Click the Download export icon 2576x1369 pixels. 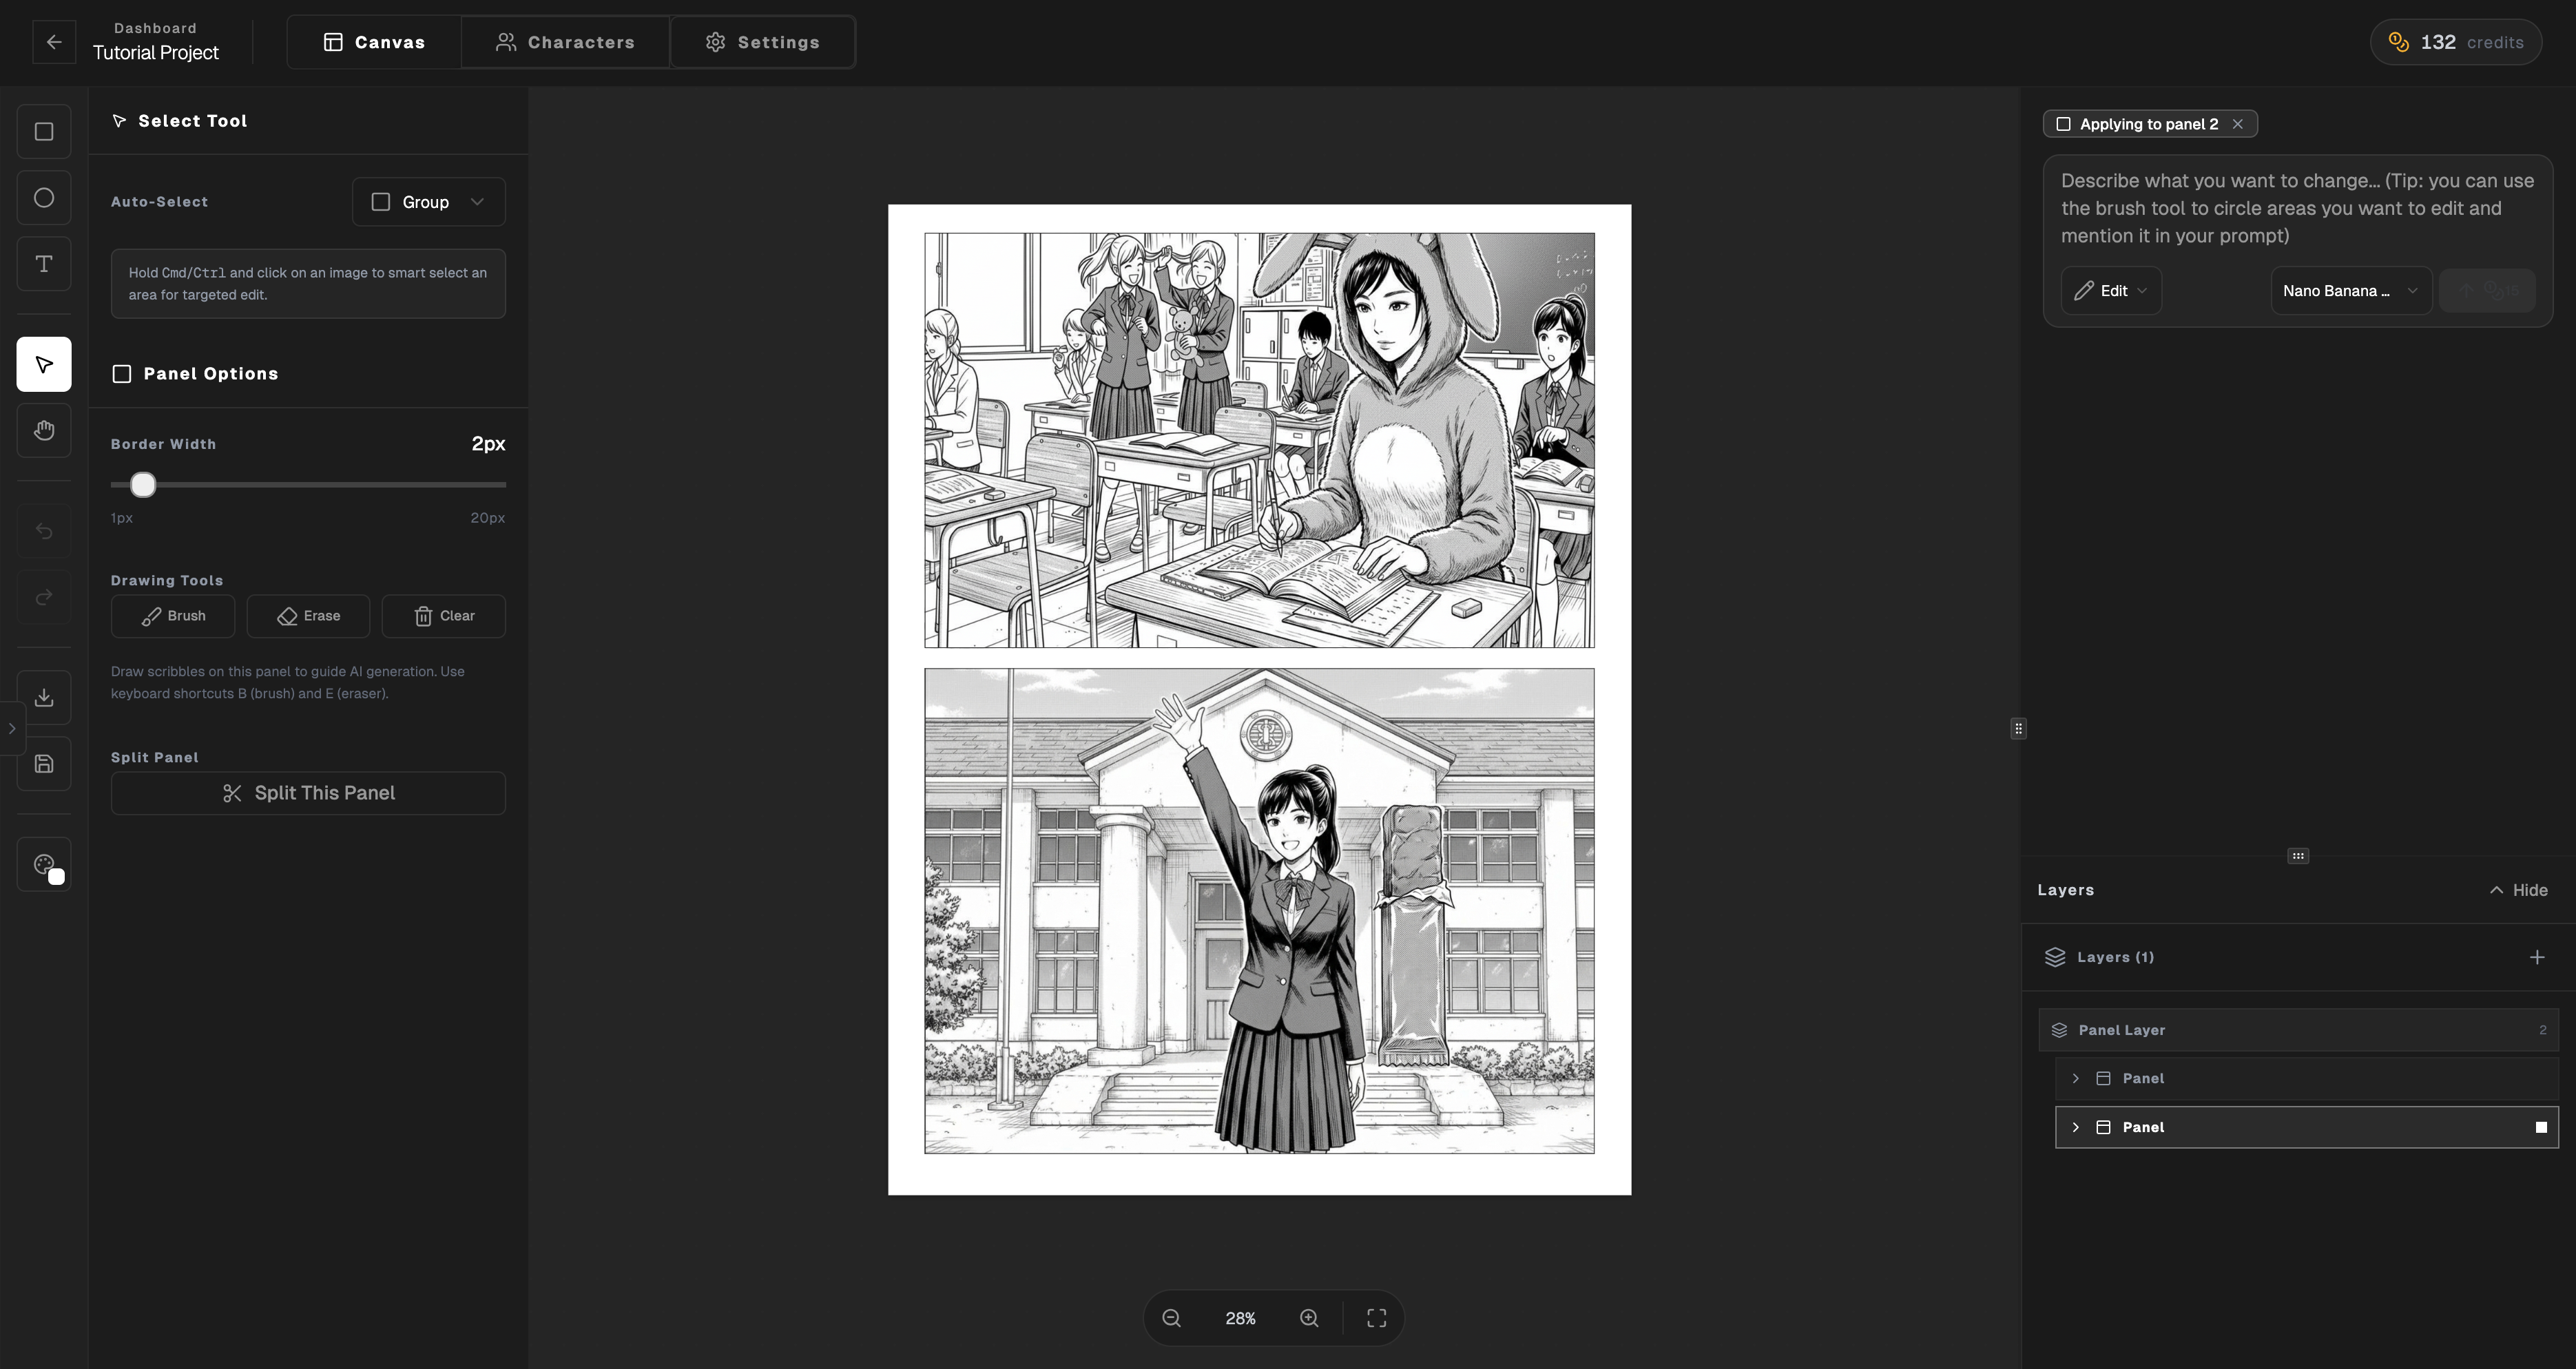tap(44, 697)
